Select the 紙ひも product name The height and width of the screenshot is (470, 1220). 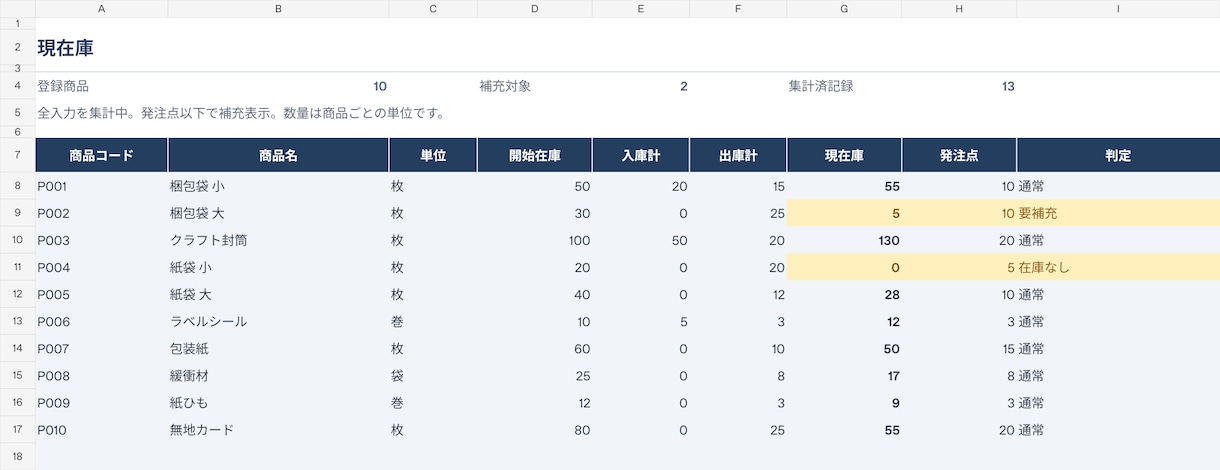pyautogui.click(x=189, y=402)
